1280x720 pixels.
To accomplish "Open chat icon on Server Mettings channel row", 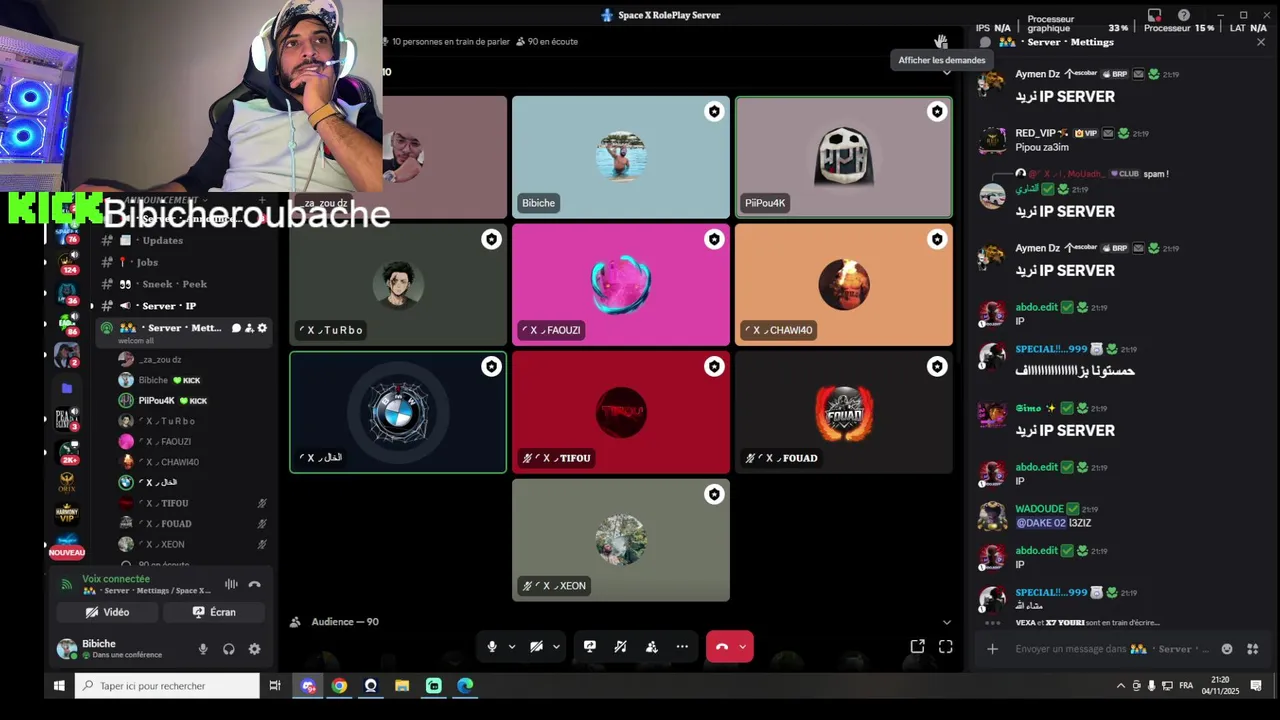I will (237, 328).
